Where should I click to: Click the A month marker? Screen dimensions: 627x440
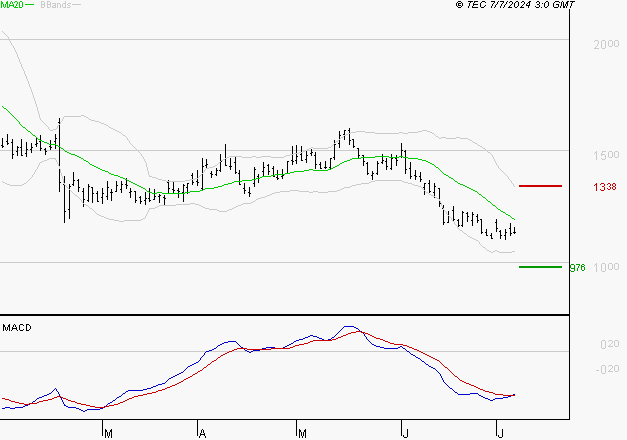coord(202,434)
